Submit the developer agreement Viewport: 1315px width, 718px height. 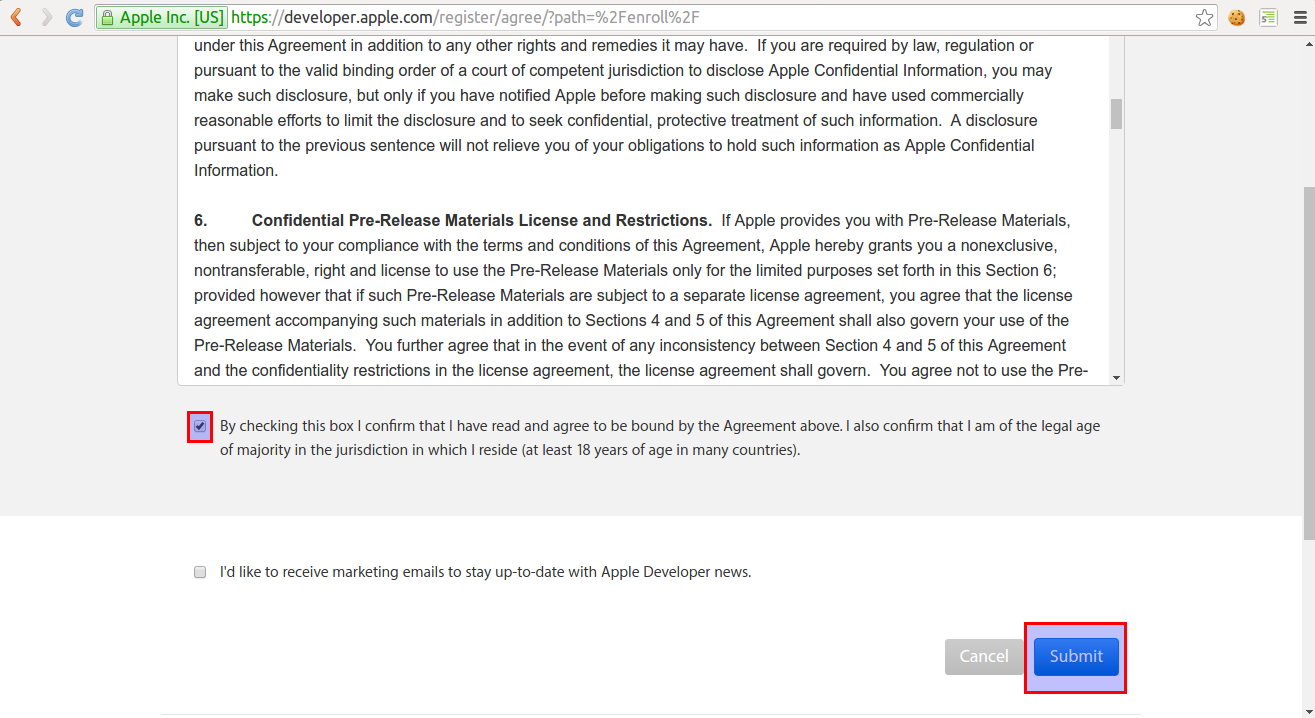click(x=1075, y=656)
